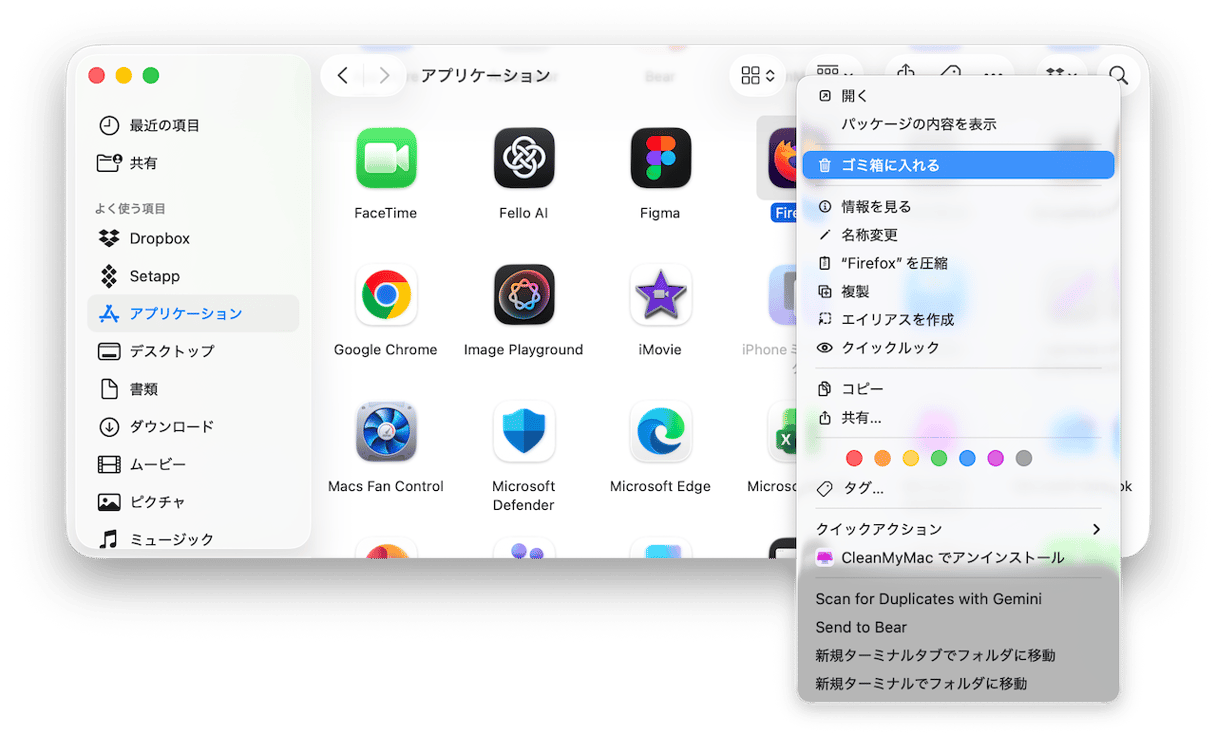Select the Macs Fan Control app icon
Image resolution: width=1216 pixels, height=735 pixels.
point(386,432)
